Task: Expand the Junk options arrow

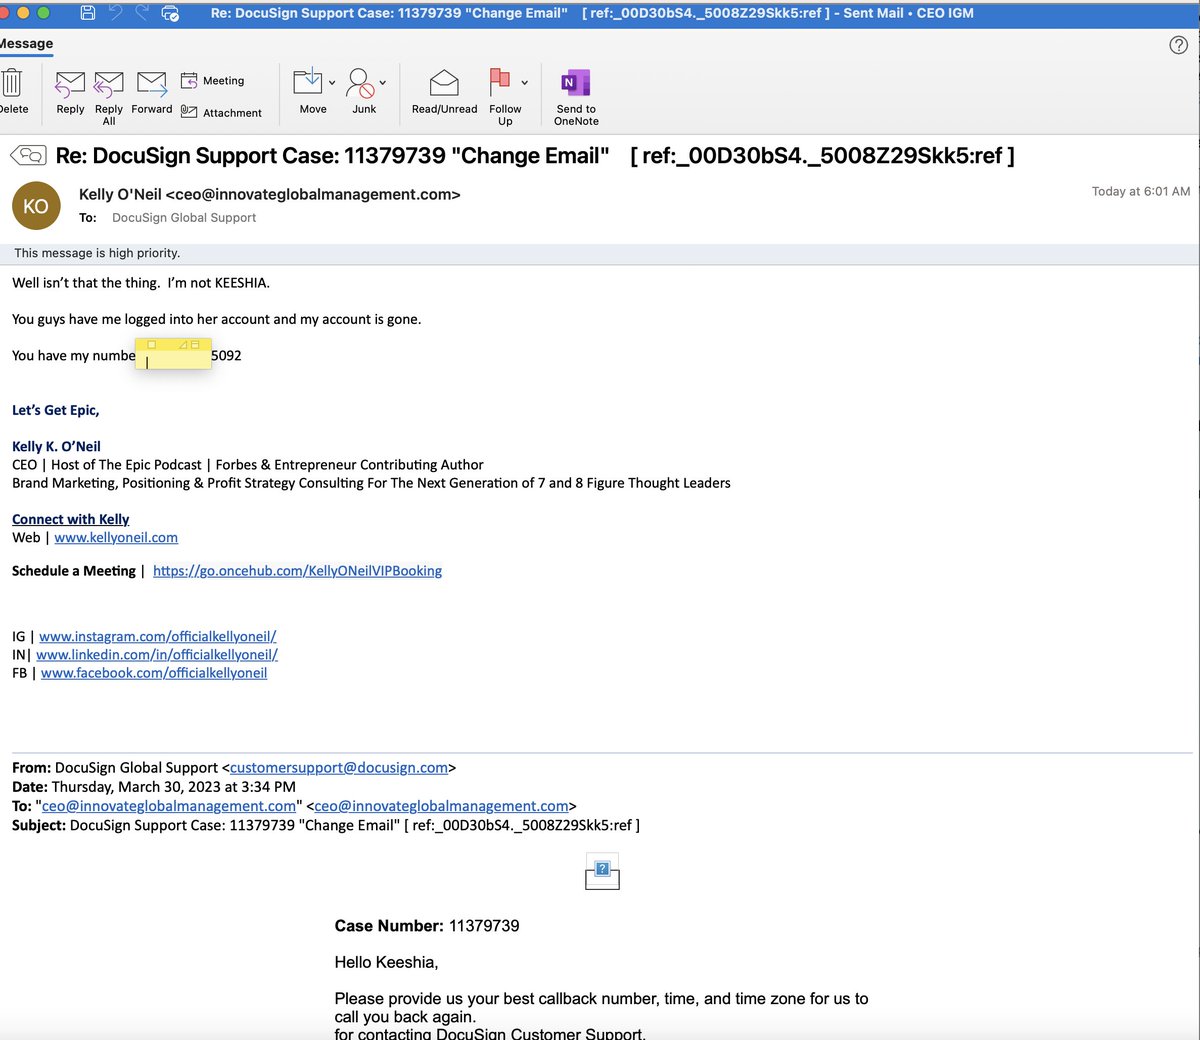Action: pyautogui.click(x=383, y=83)
